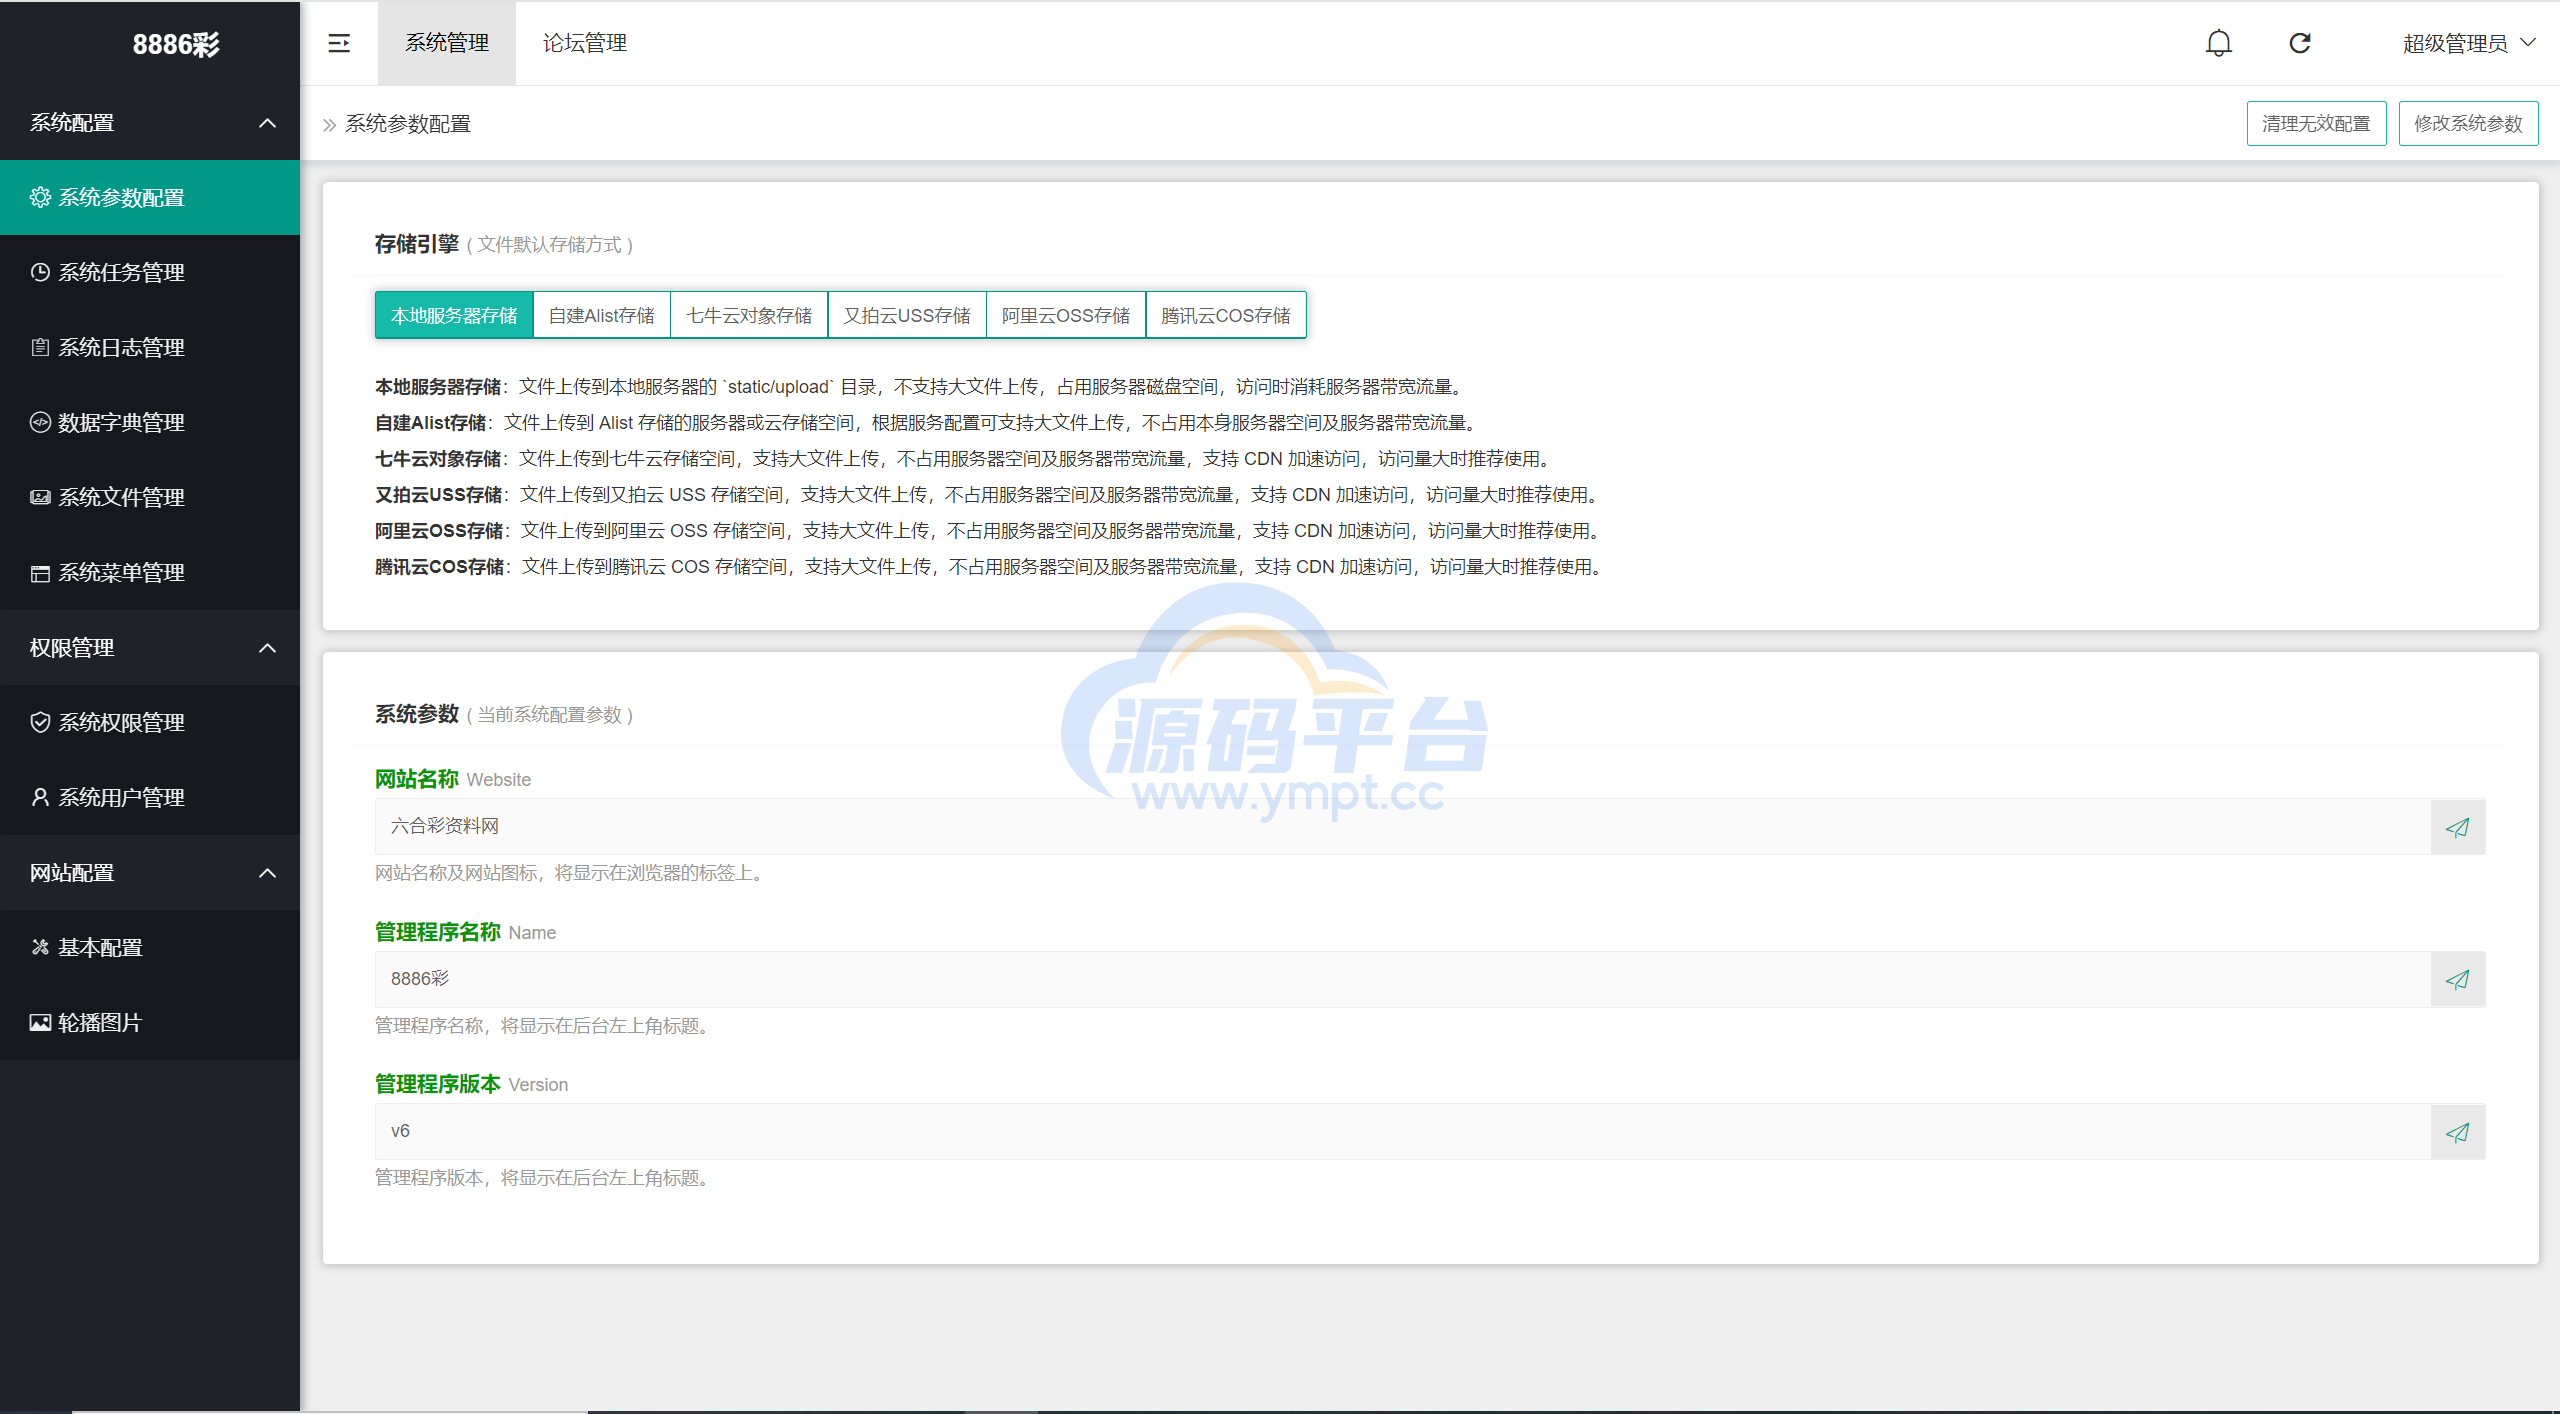Toggle the sidebar collapse hamburger icon
The image size is (2560, 1414).
339,43
